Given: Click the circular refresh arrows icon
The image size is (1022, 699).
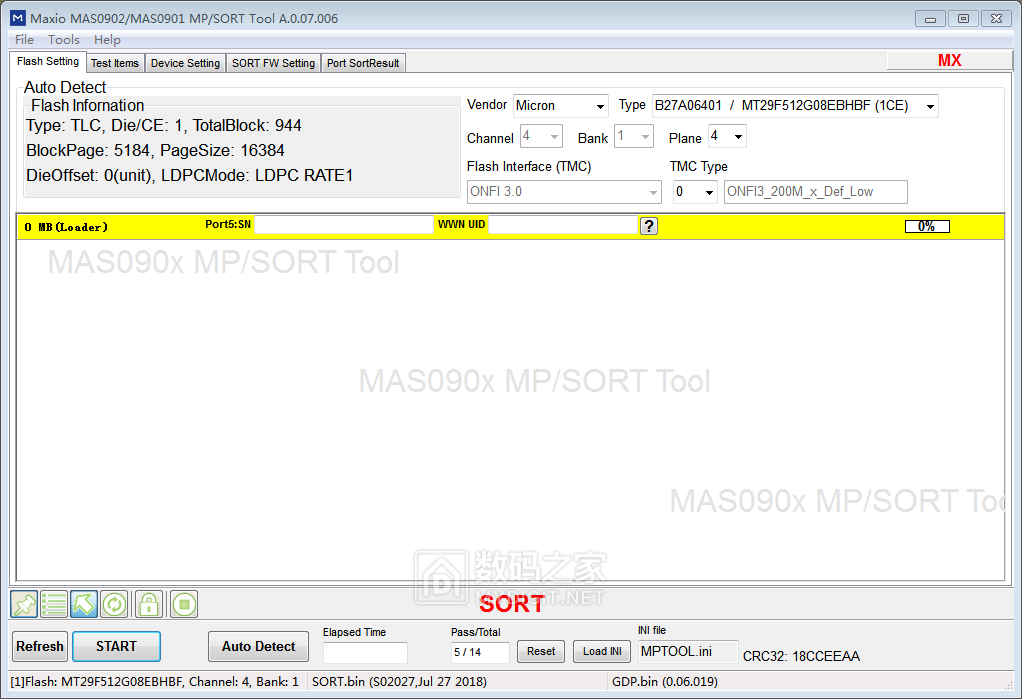Looking at the screenshot, I should click(x=115, y=604).
